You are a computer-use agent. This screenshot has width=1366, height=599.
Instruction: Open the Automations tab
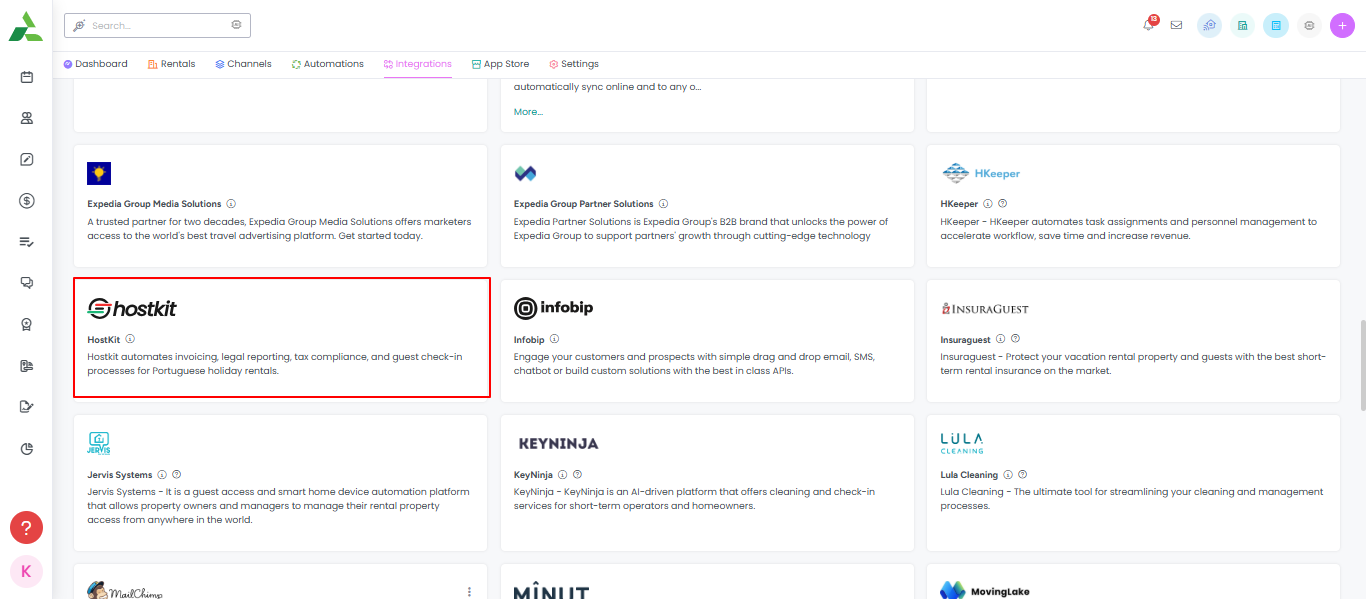pos(327,64)
